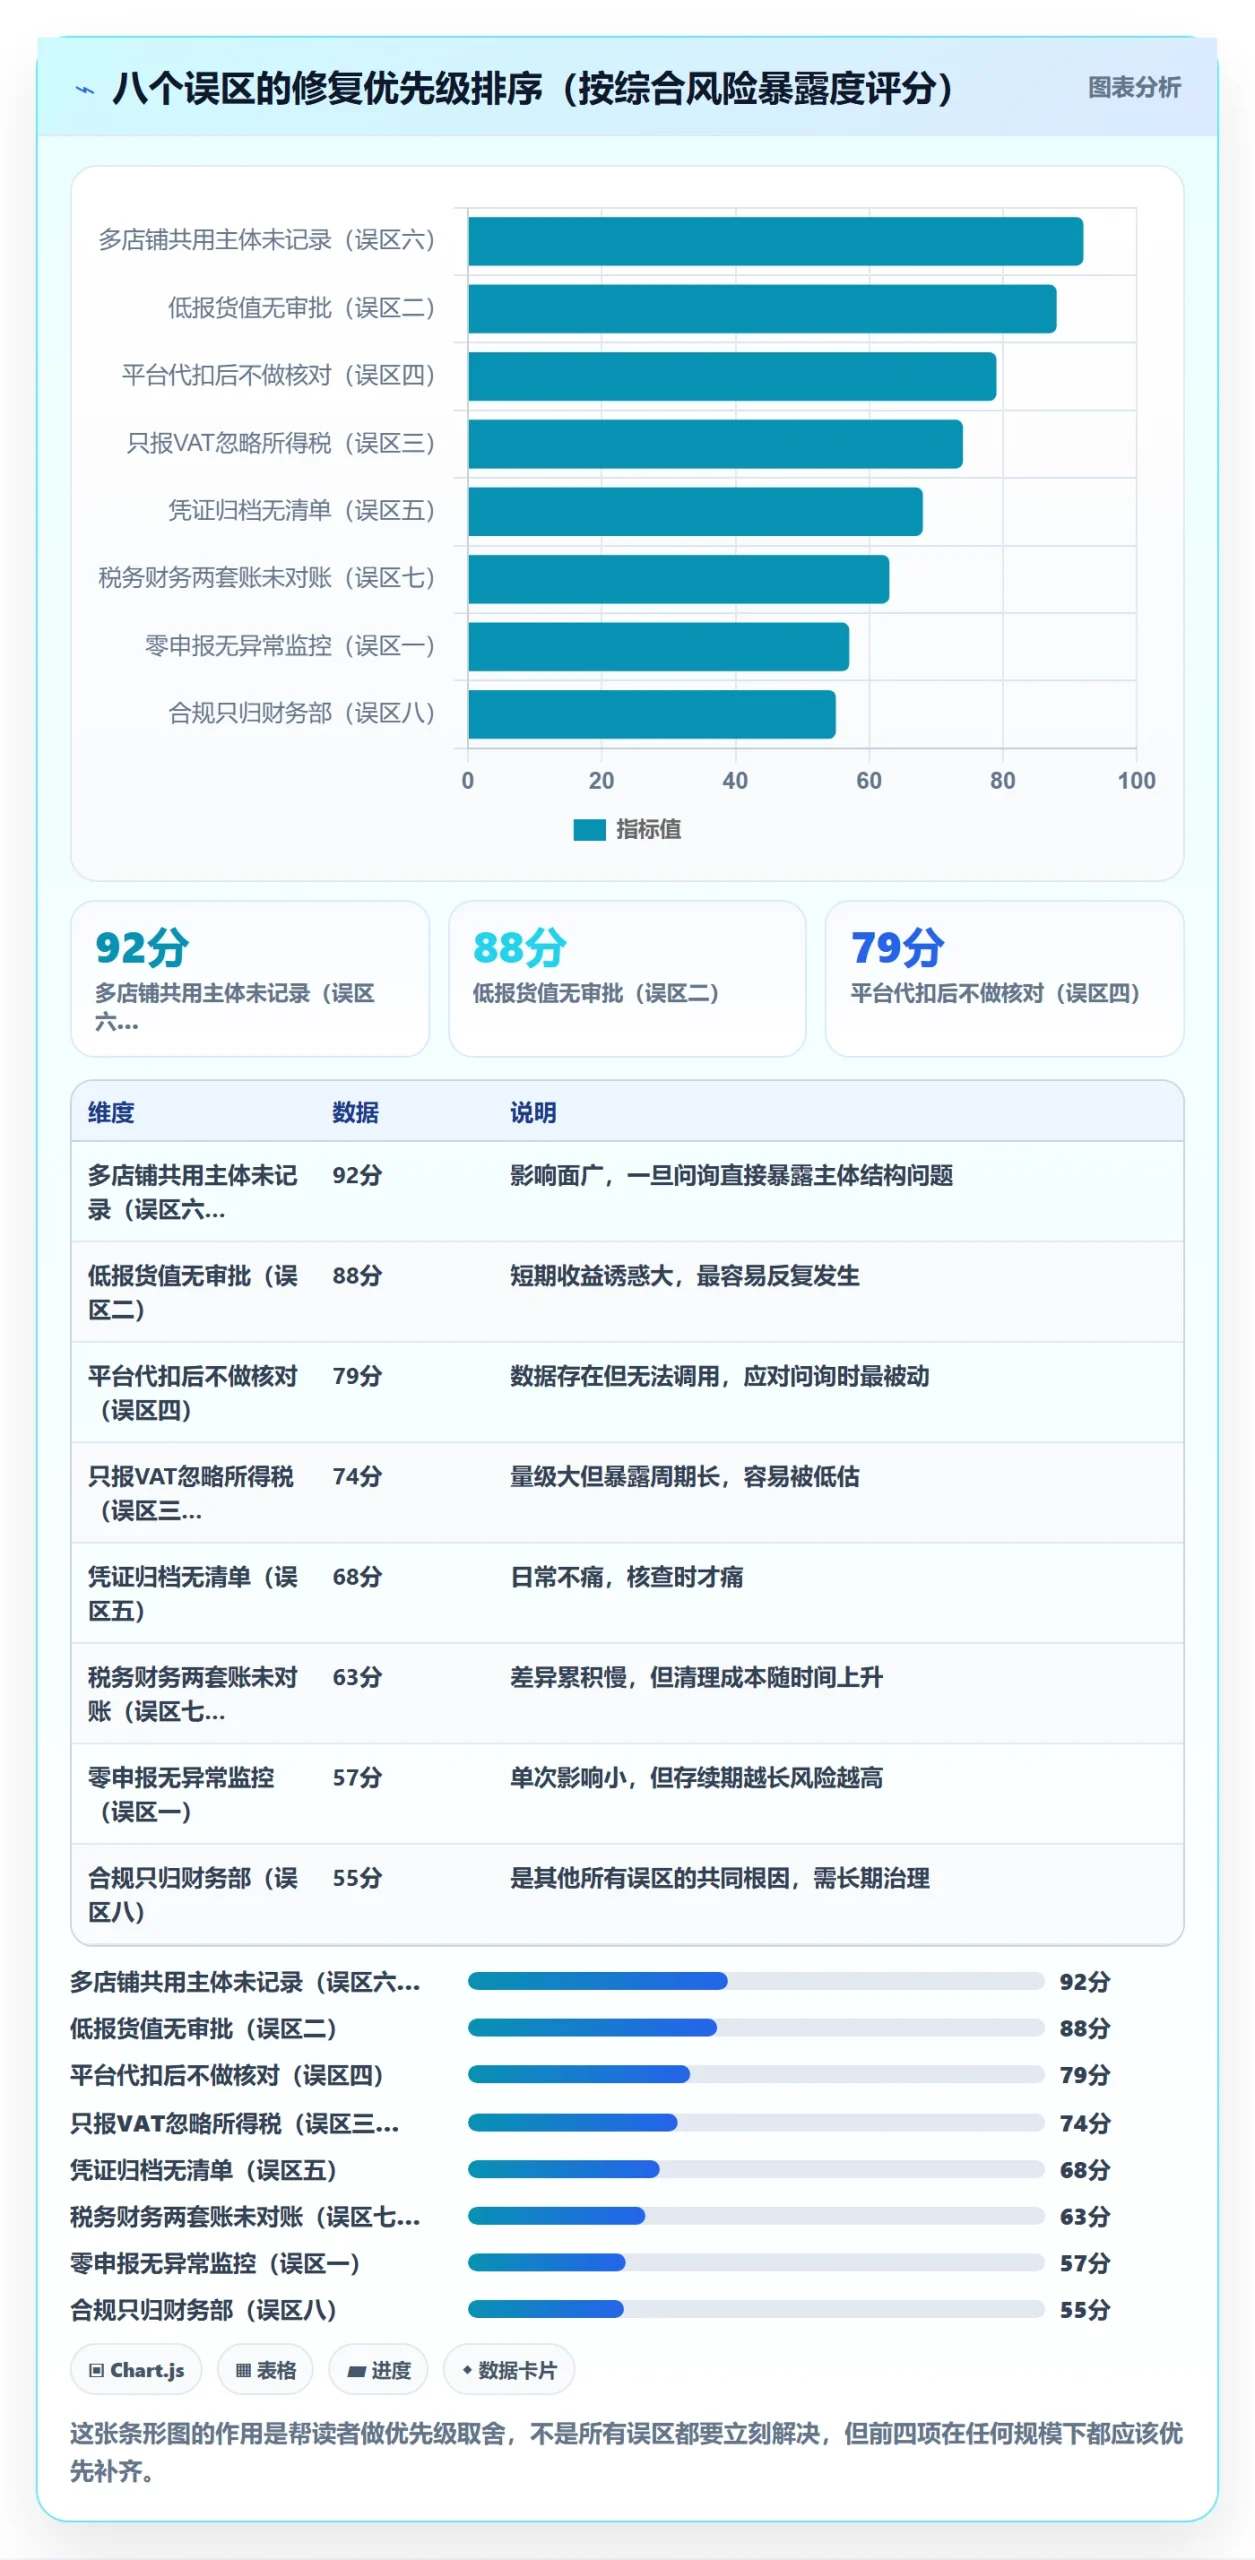Click y-axis label 合规只归财务部（误区八）
Viewport: 1255px width, 2560px height.
point(301,713)
